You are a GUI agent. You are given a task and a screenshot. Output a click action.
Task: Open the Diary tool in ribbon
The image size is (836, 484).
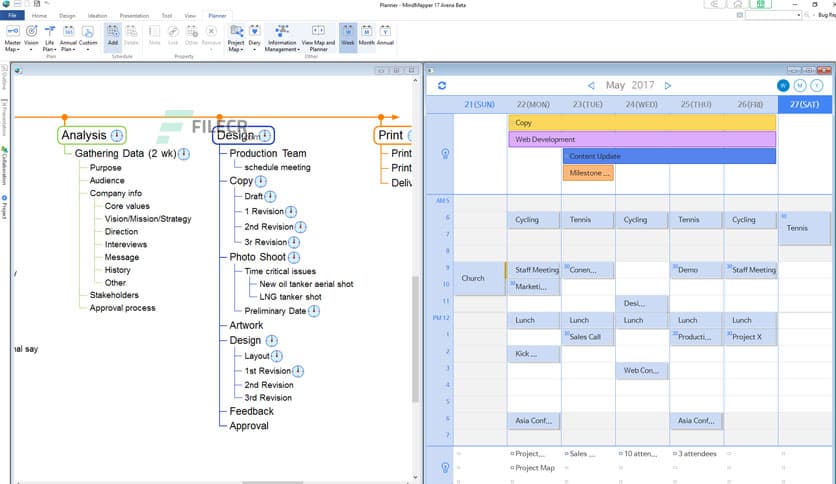(x=255, y=36)
